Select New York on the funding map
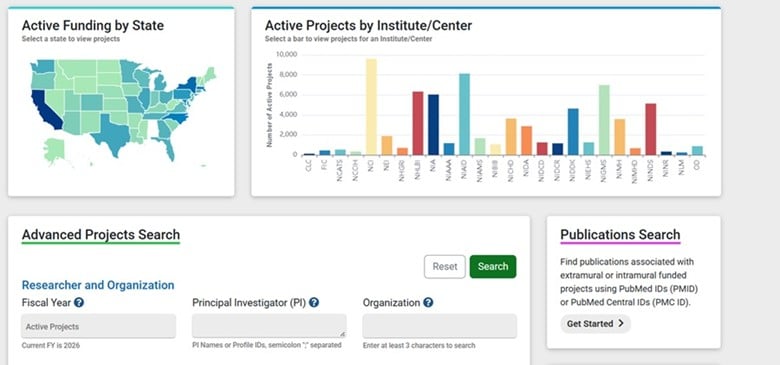This screenshot has width=780, height=365. click(191, 86)
